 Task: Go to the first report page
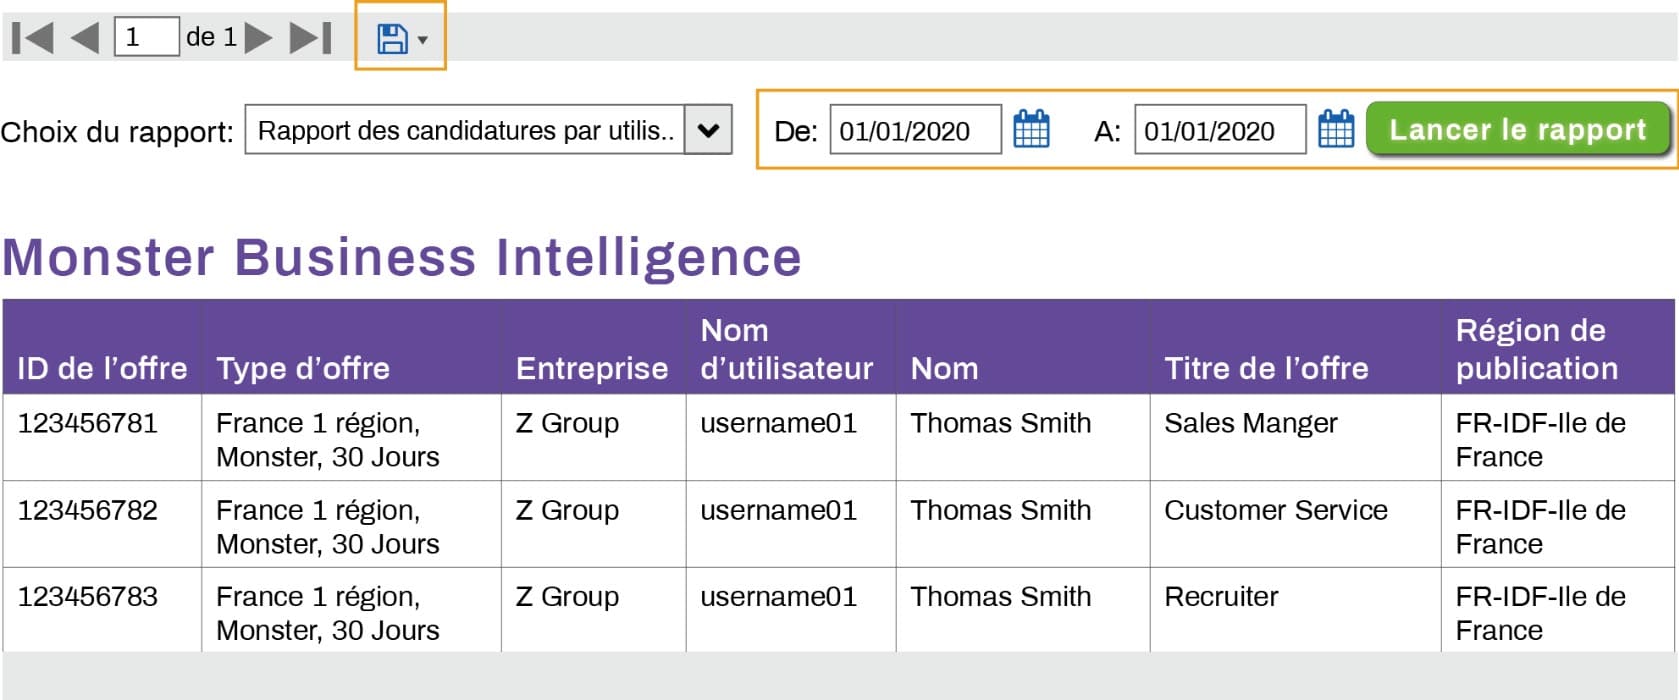pyautogui.click(x=32, y=38)
